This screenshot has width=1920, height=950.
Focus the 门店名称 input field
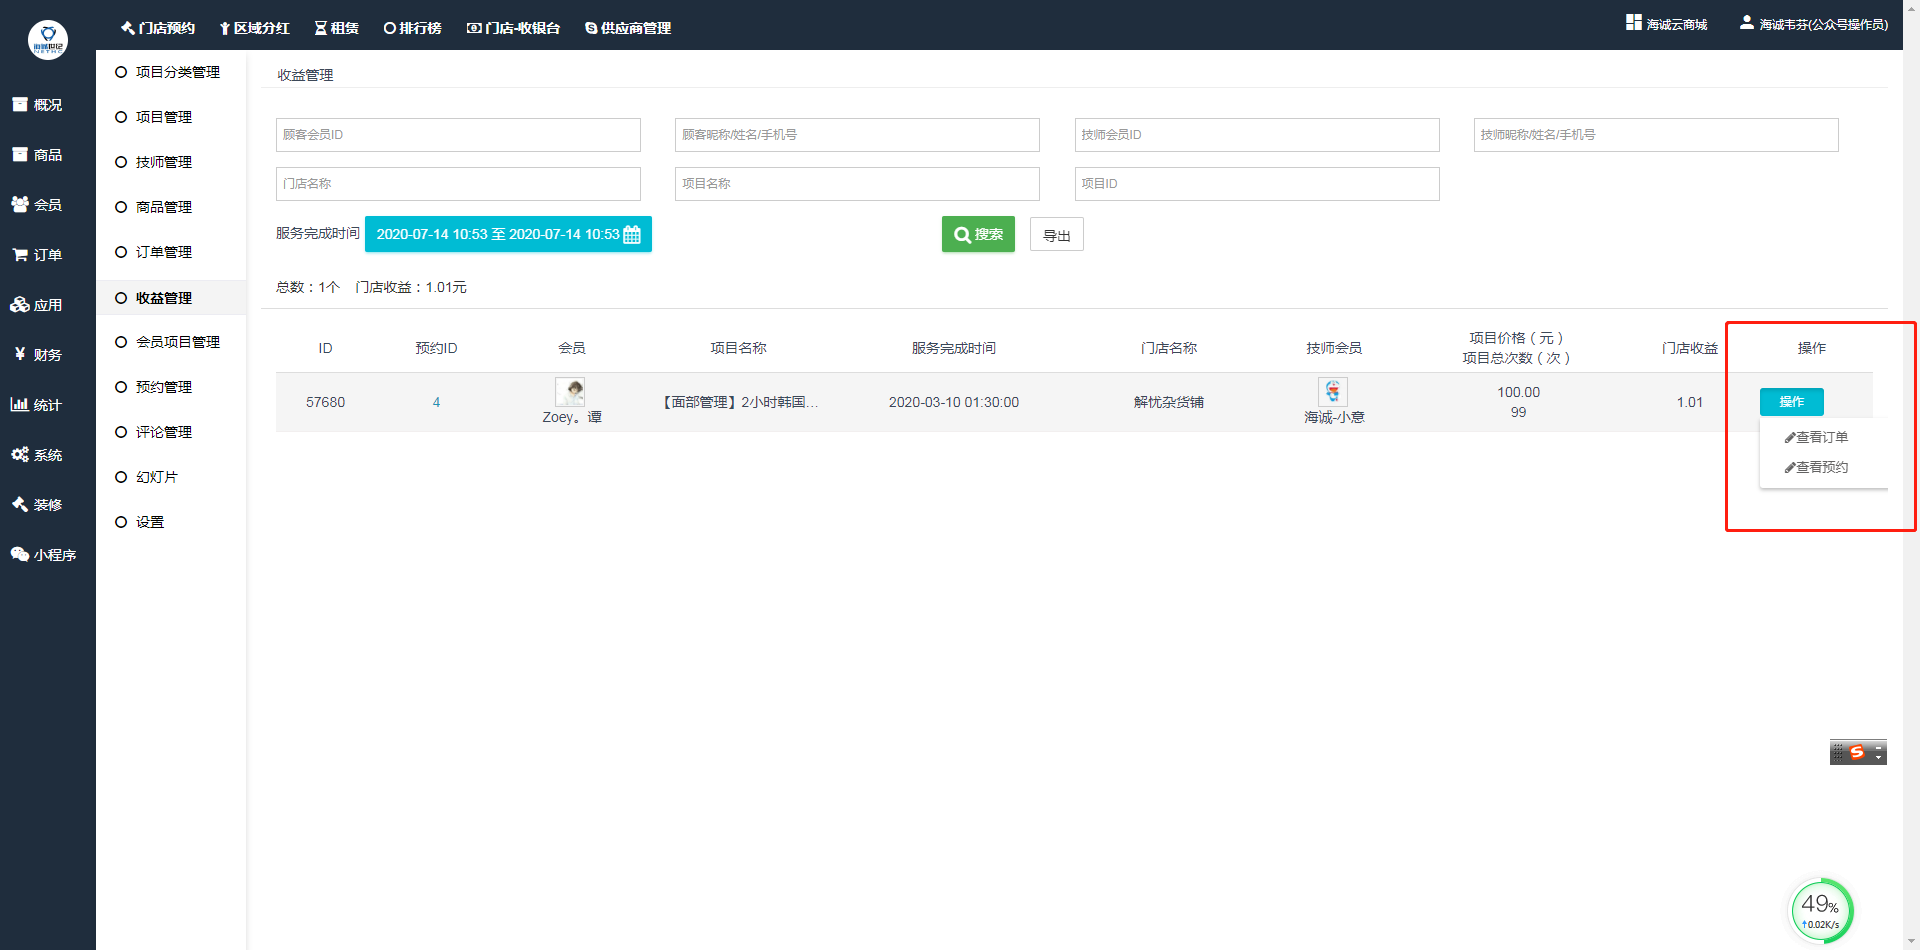point(458,184)
